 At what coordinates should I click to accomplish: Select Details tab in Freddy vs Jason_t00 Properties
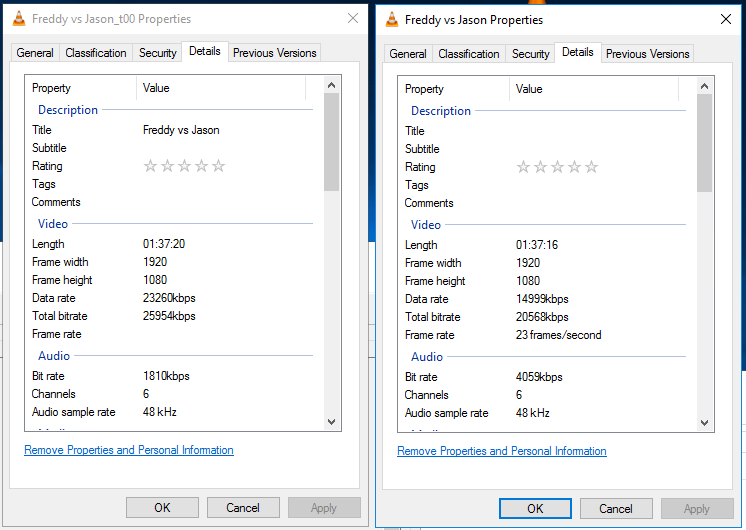[x=205, y=51]
